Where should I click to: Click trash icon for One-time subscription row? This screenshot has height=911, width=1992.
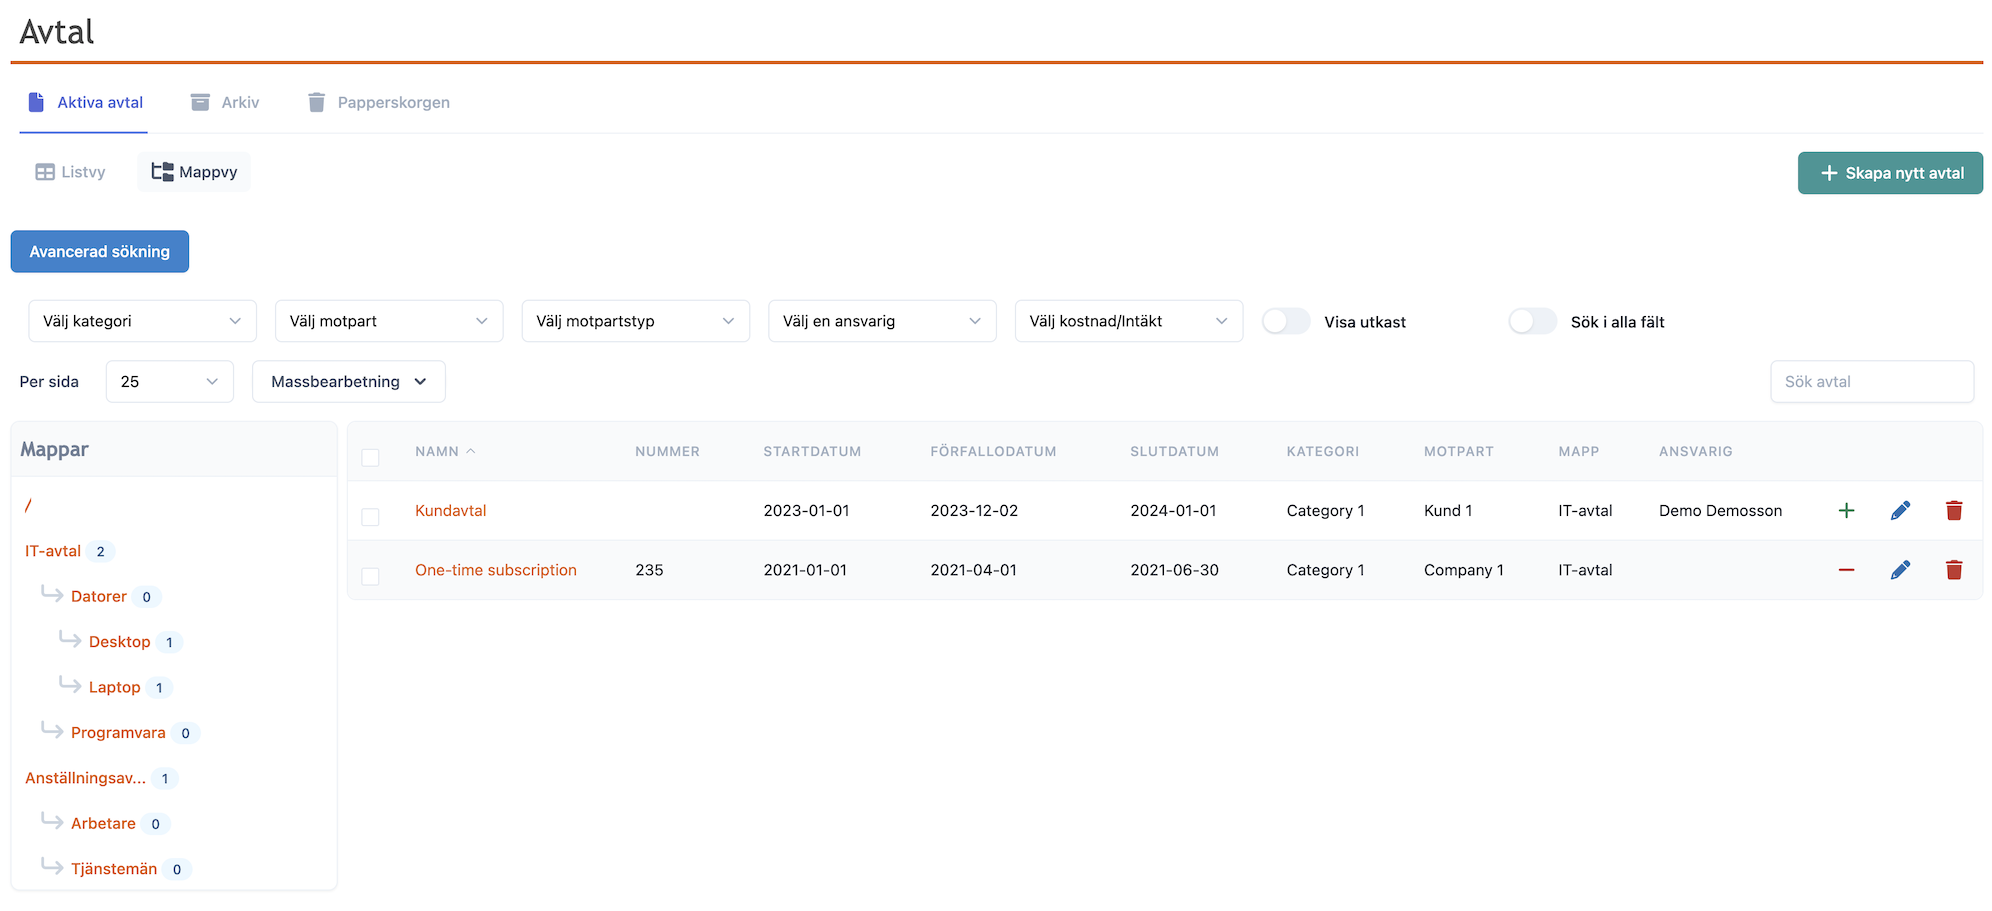coord(1953,570)
